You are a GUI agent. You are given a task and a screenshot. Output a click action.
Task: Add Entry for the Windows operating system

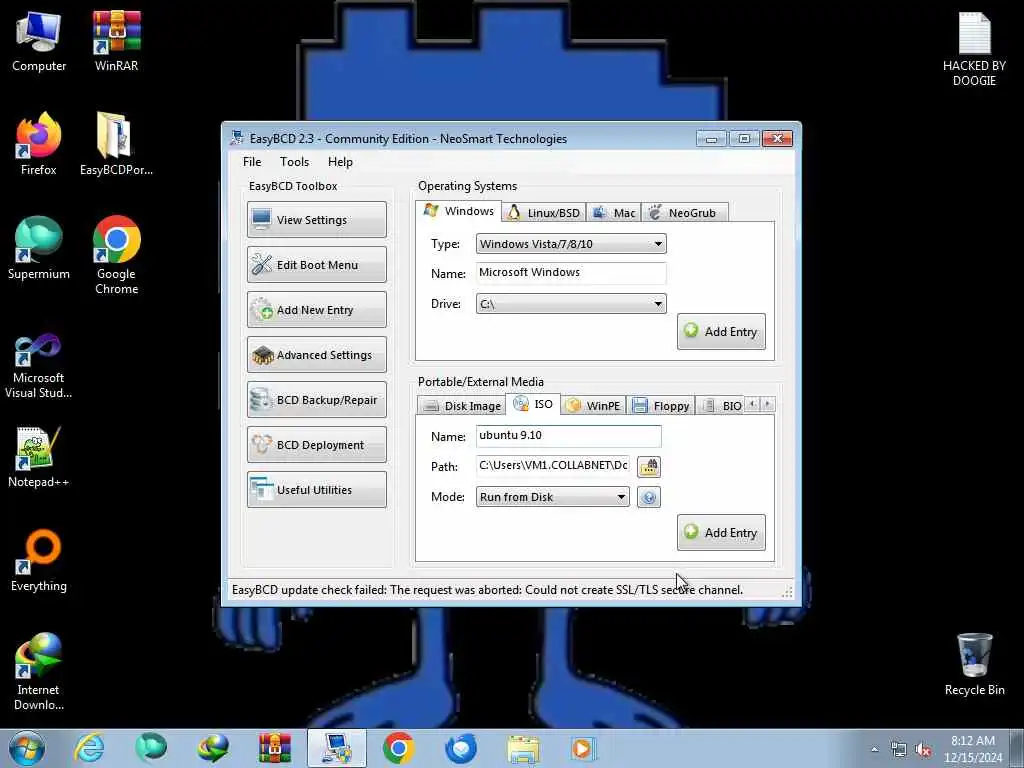point(721,332)
